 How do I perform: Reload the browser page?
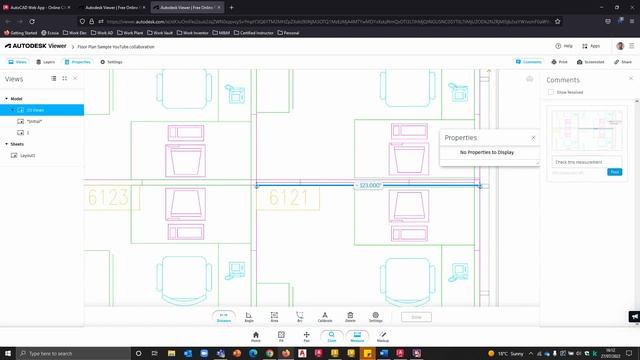click(x=32, y=21)
